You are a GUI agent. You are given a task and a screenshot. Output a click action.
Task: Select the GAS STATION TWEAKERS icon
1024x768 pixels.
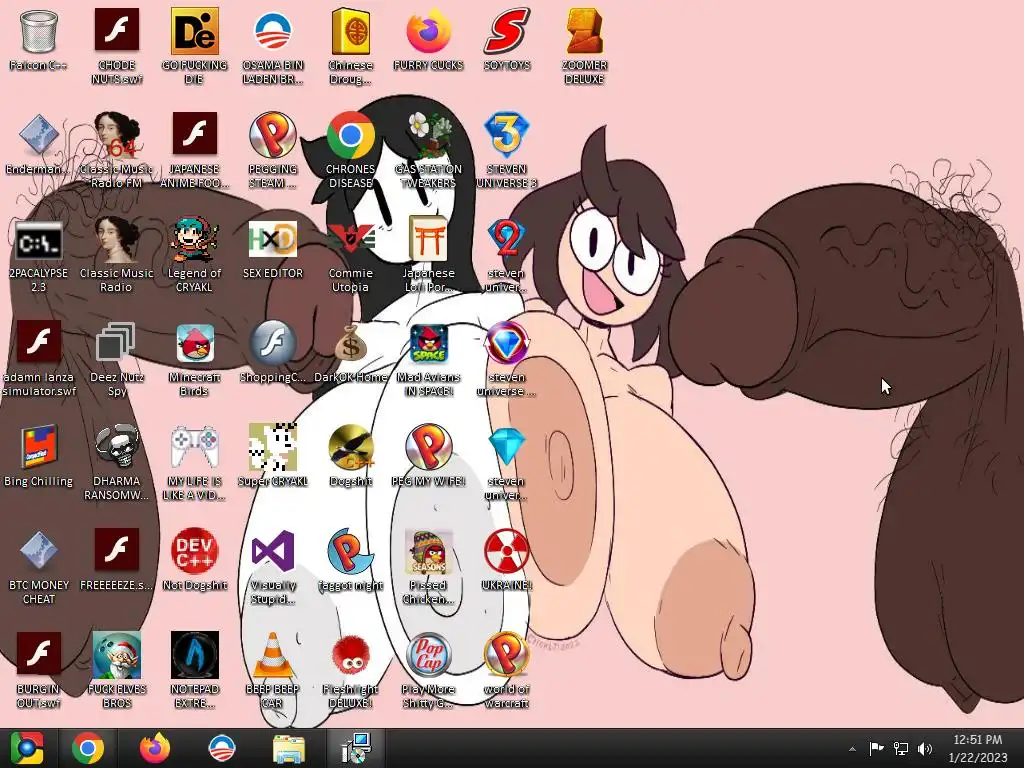(x=428, y=135)
